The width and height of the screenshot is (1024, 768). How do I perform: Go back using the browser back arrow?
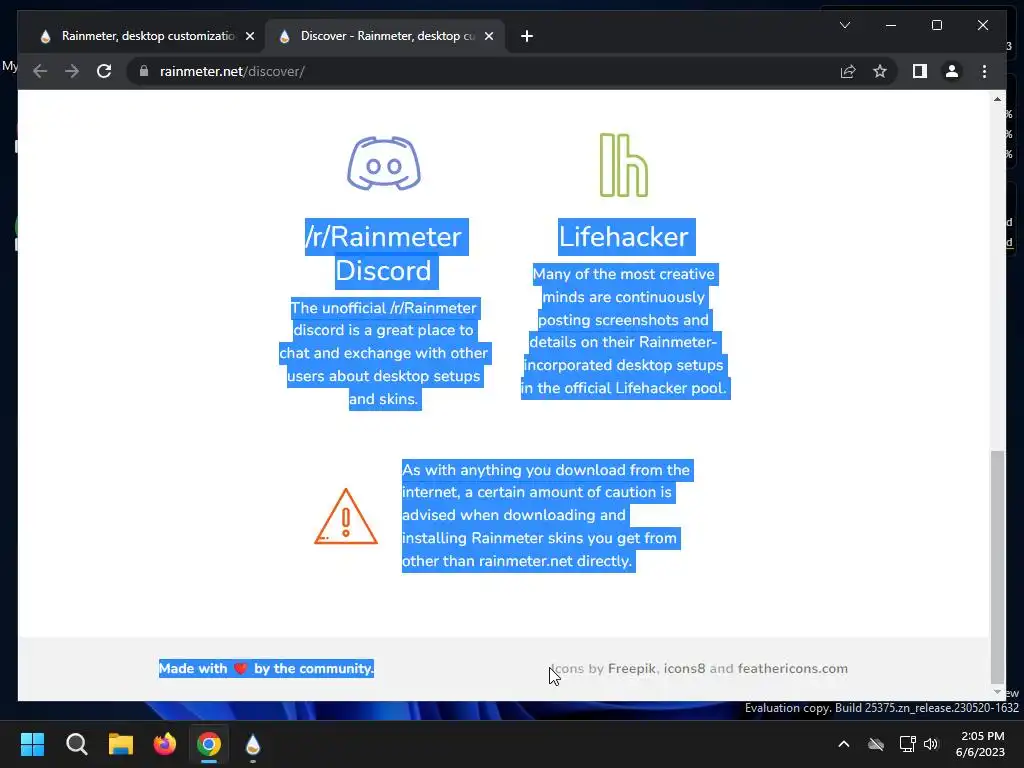(x=40, y=71)
